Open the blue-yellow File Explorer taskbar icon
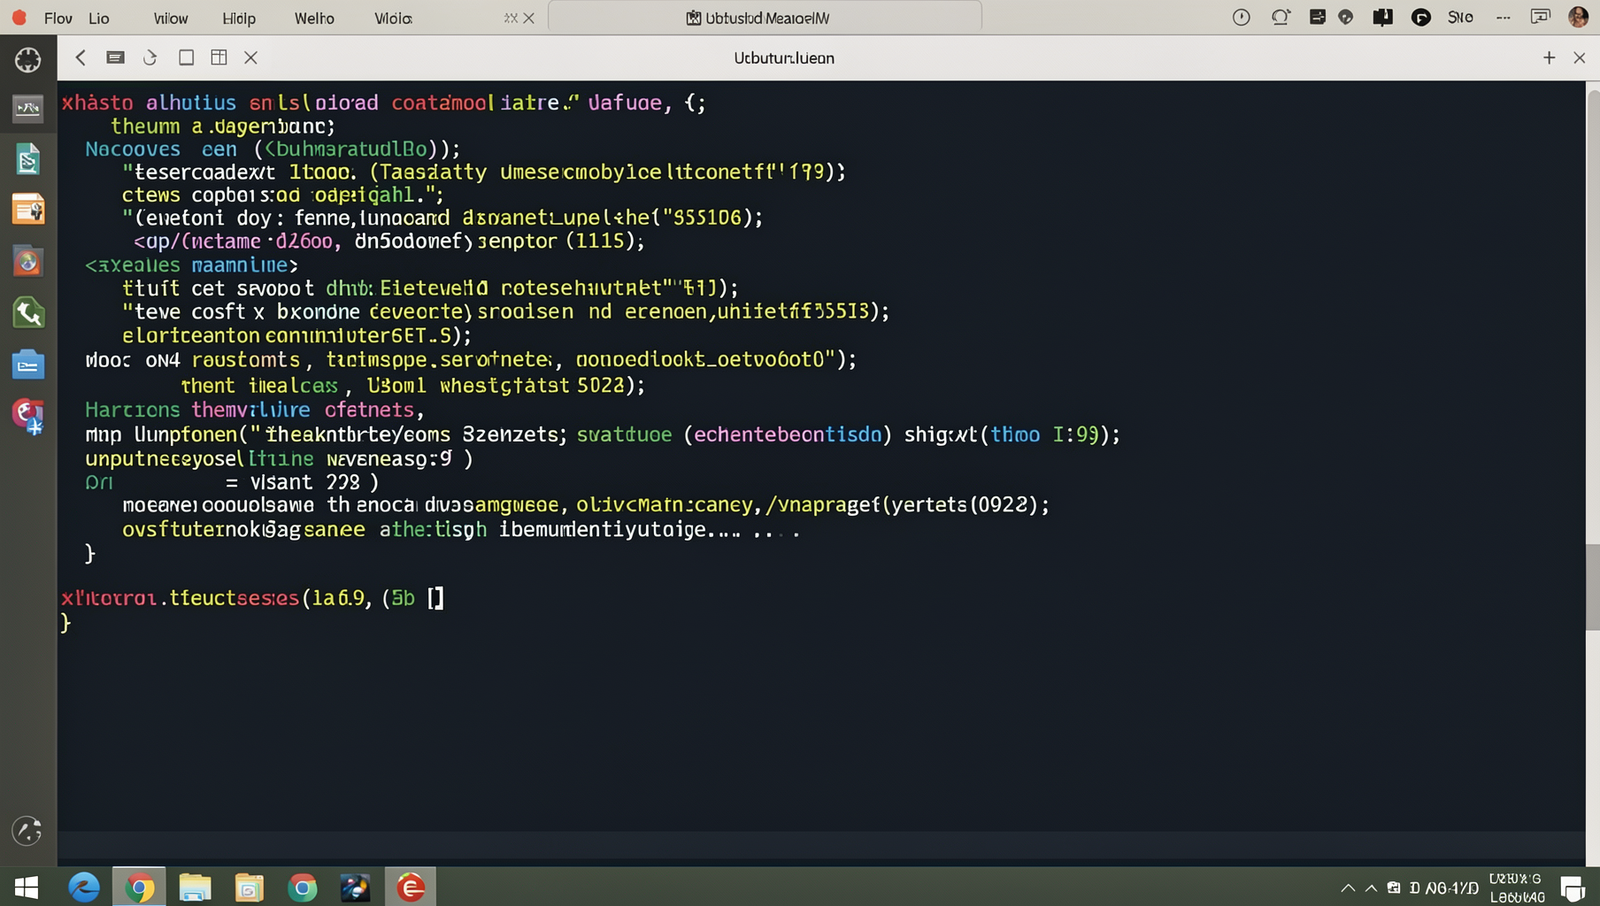Image resolution: width=1600 pixels, height=906 pixels. pyautogui.click(x=195, y=887)
